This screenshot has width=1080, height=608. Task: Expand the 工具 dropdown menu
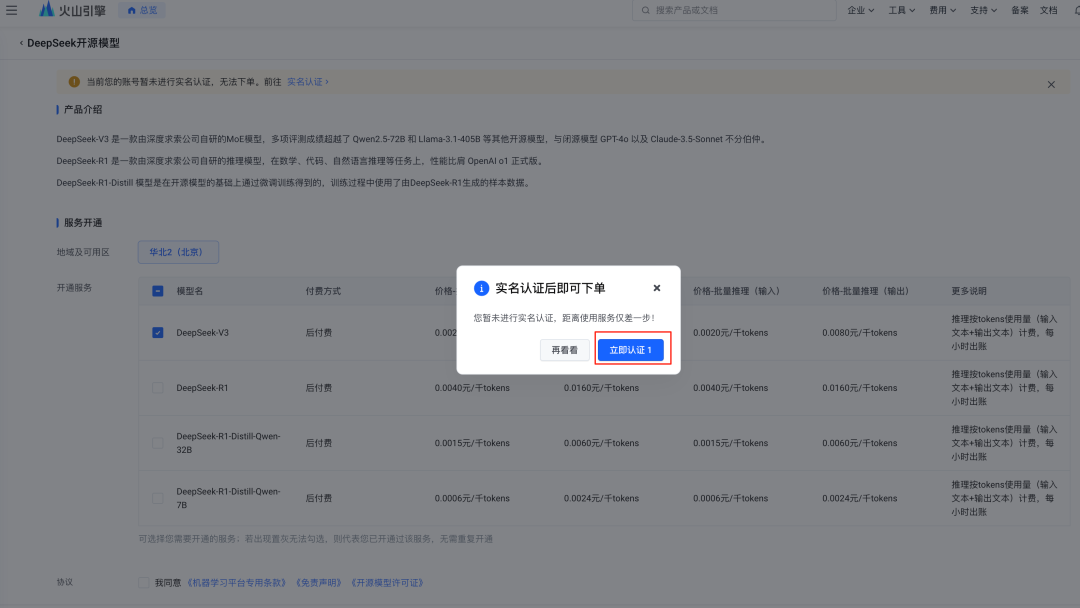point(901,10)
